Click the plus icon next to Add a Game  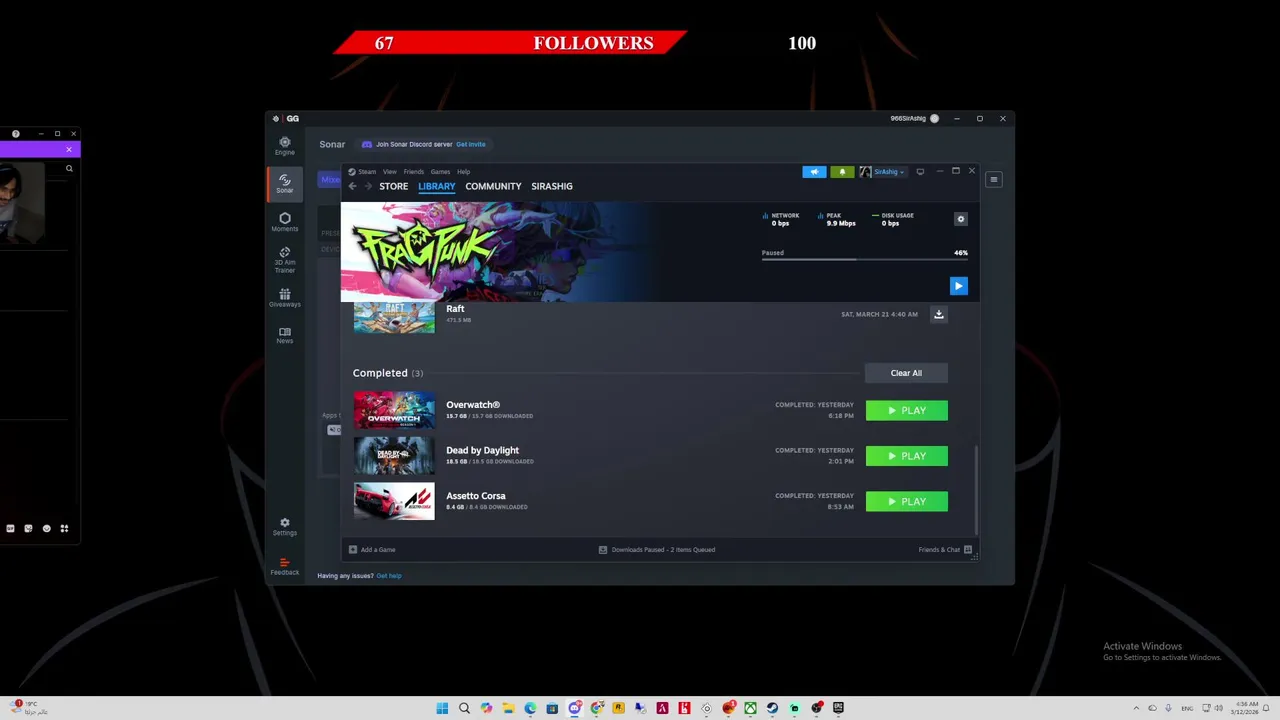click(352, 549)
